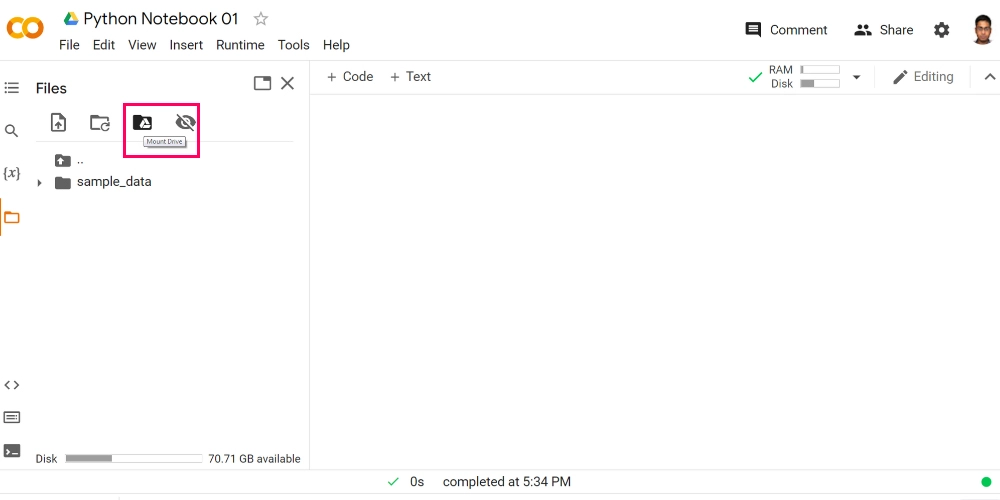1000x500 pixels.
Task: Star this Python Notebook 01
Action: [x=261, y=19]
